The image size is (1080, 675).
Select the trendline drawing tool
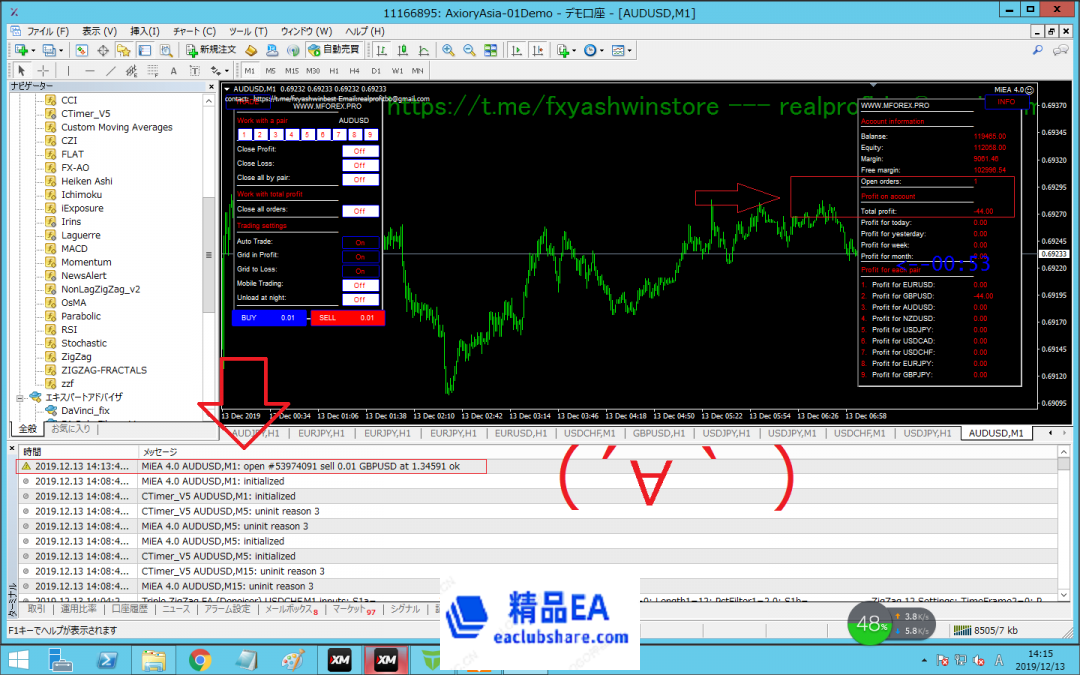(110, 71)
